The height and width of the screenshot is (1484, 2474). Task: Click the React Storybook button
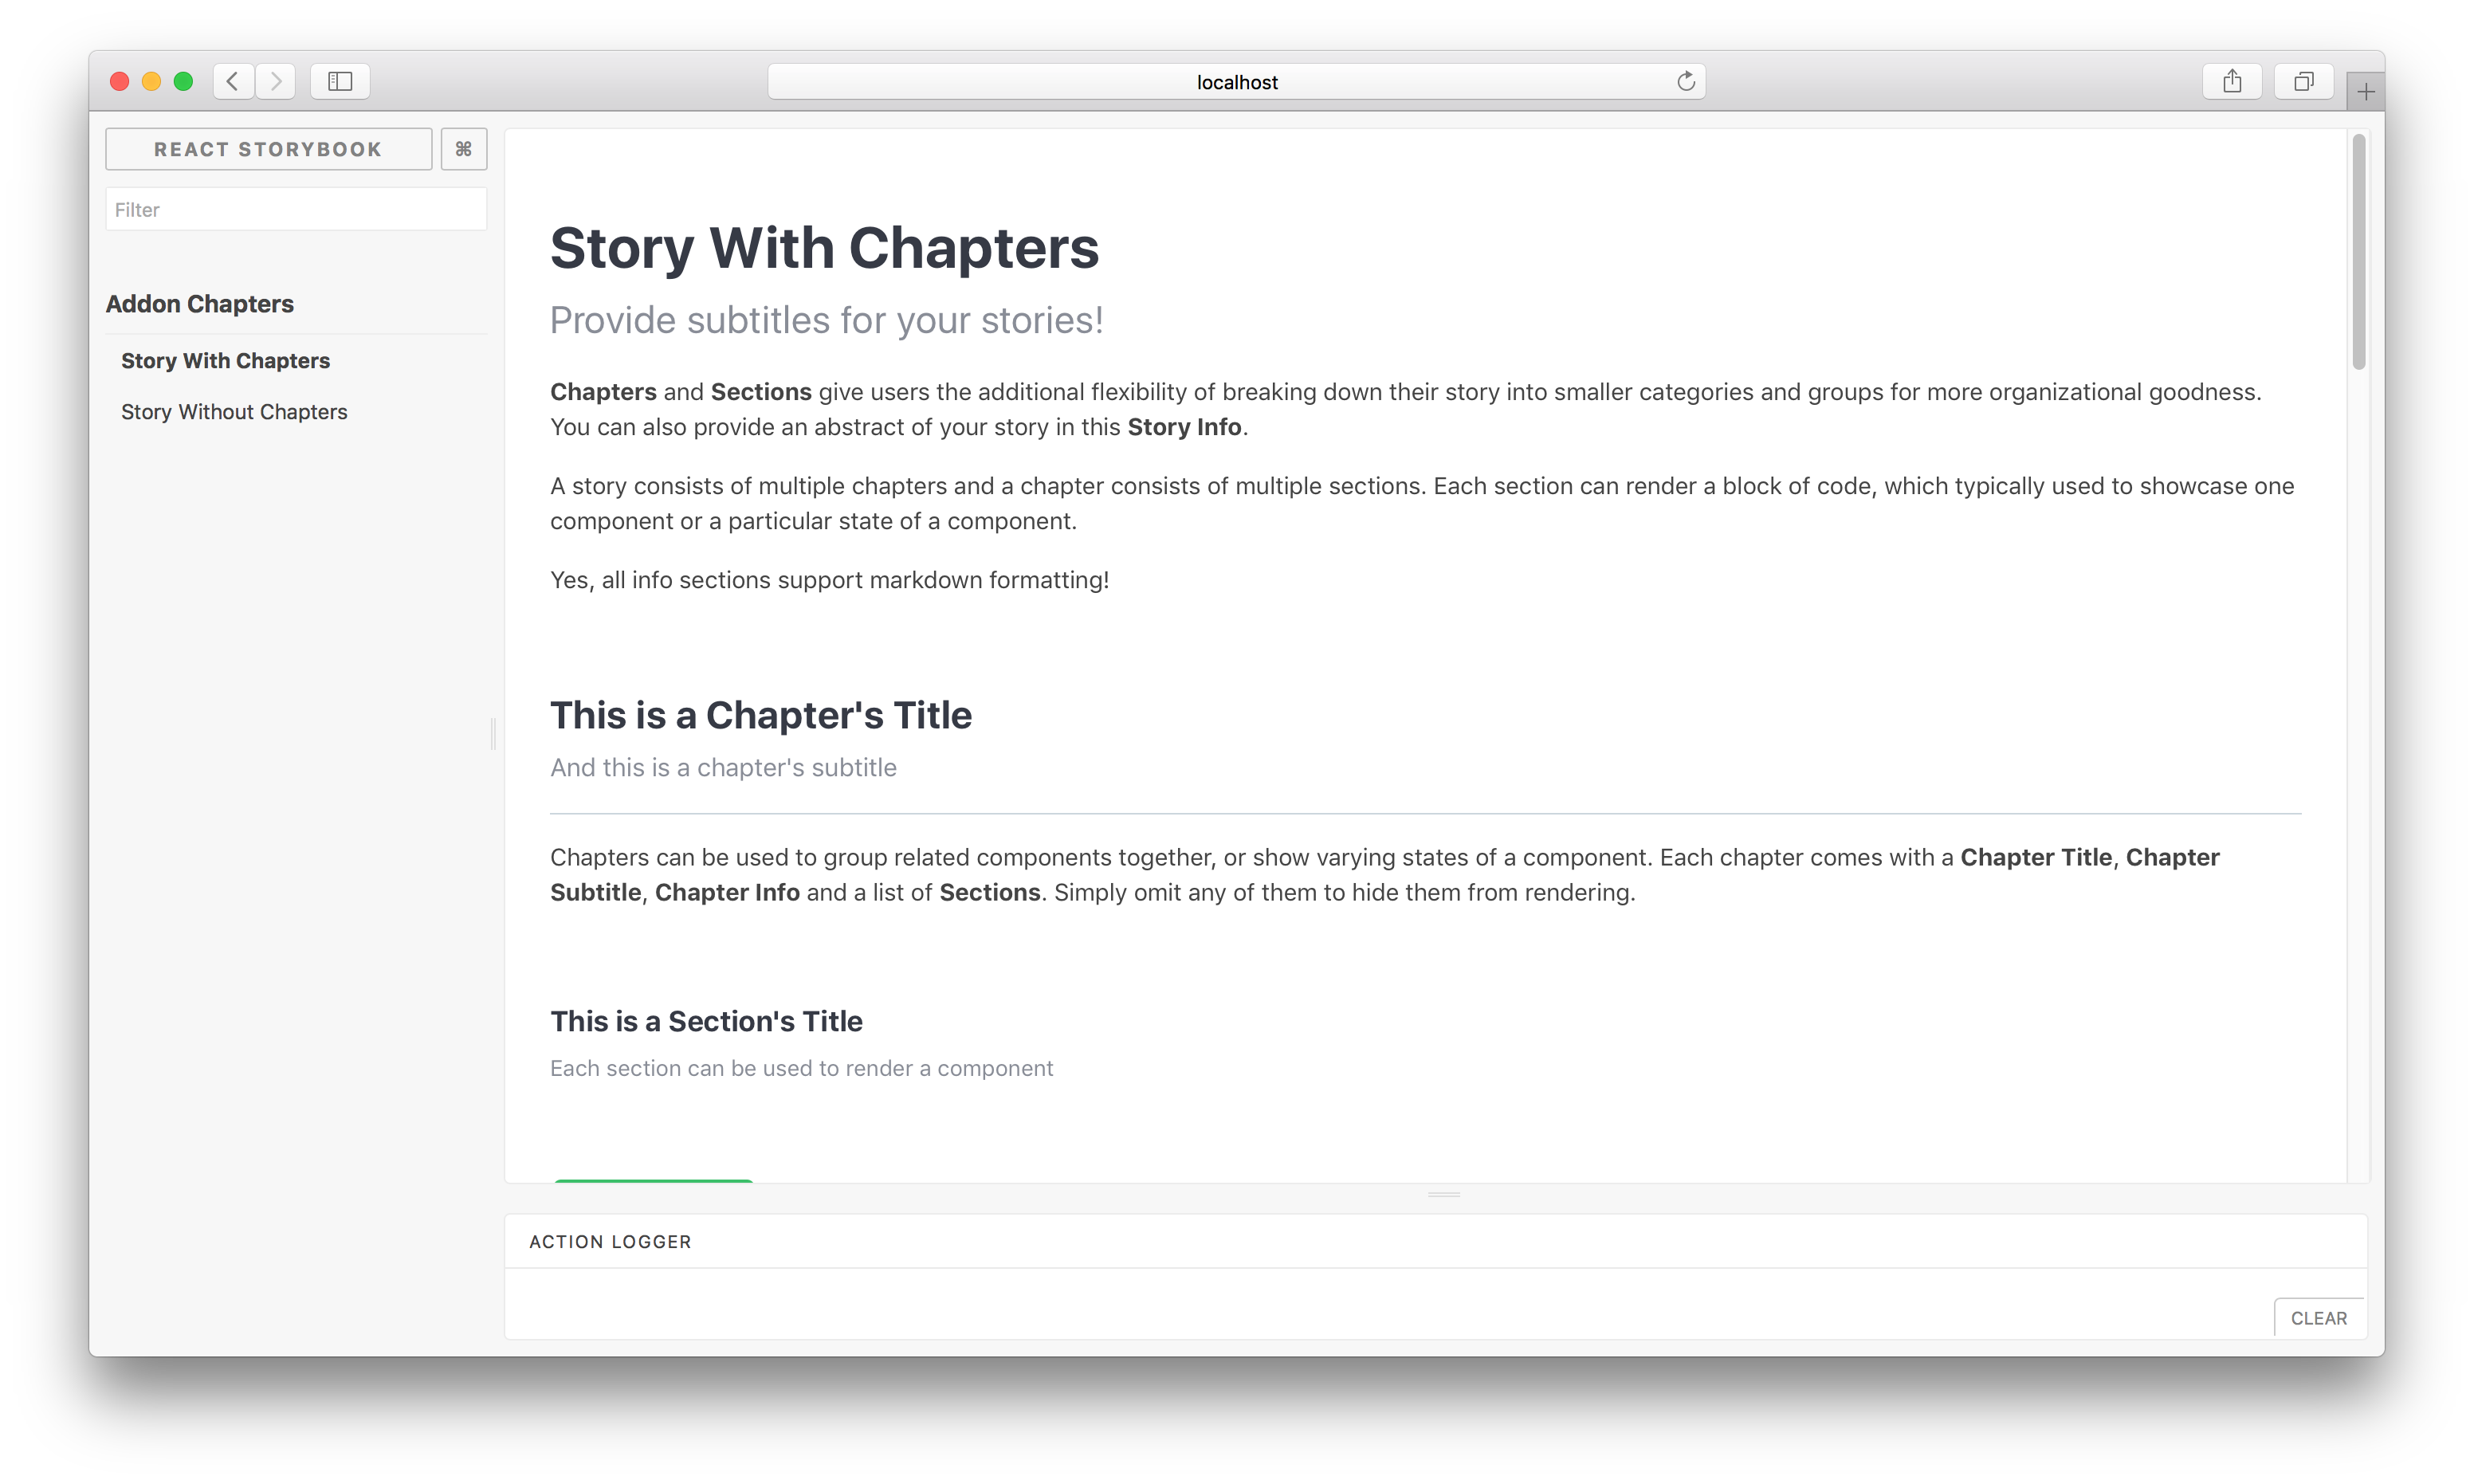pos(269,148)
